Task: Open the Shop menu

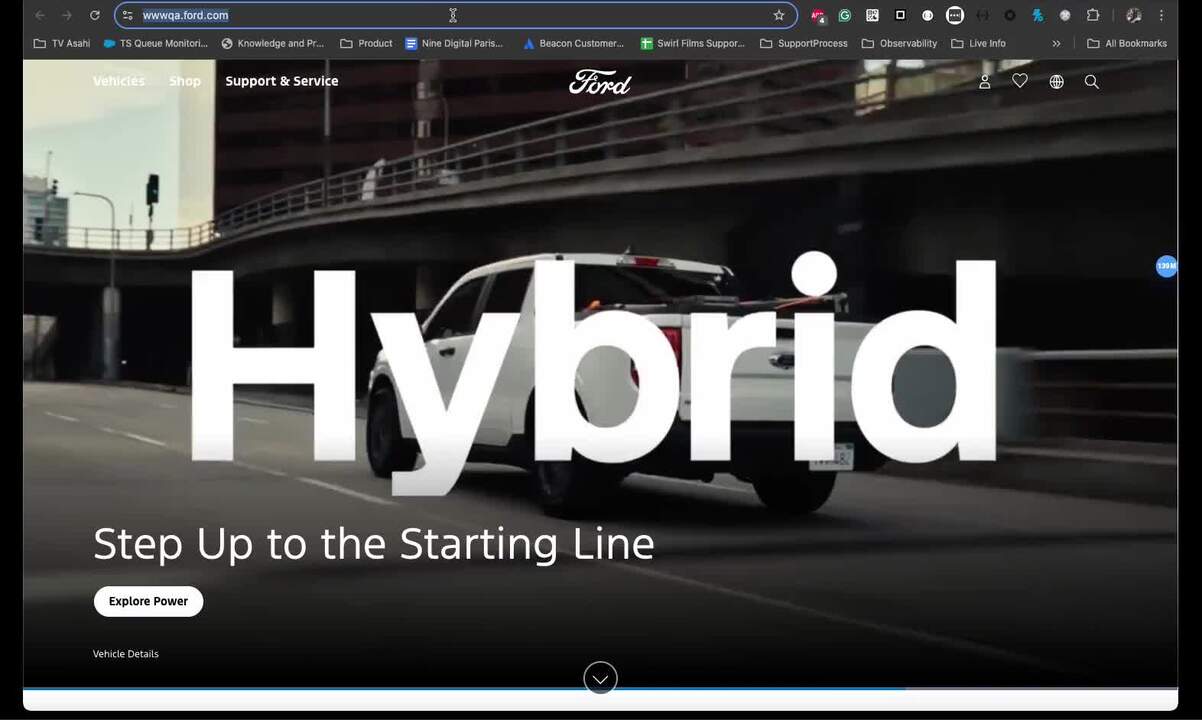Action: coord(185,81)
